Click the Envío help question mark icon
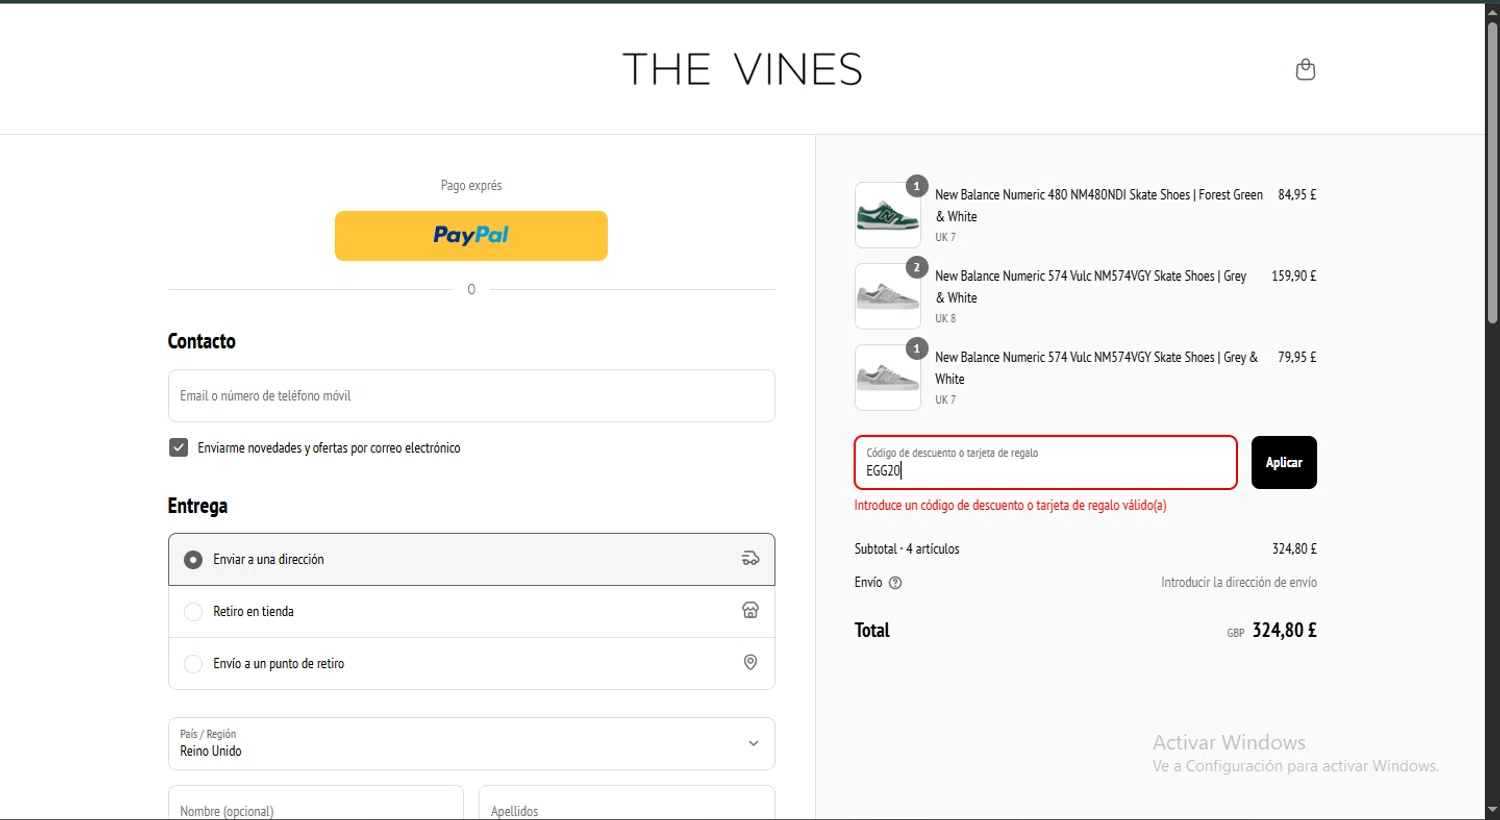Image resolution: width=1500 pixels, height=820 pixels. (895, 583)
